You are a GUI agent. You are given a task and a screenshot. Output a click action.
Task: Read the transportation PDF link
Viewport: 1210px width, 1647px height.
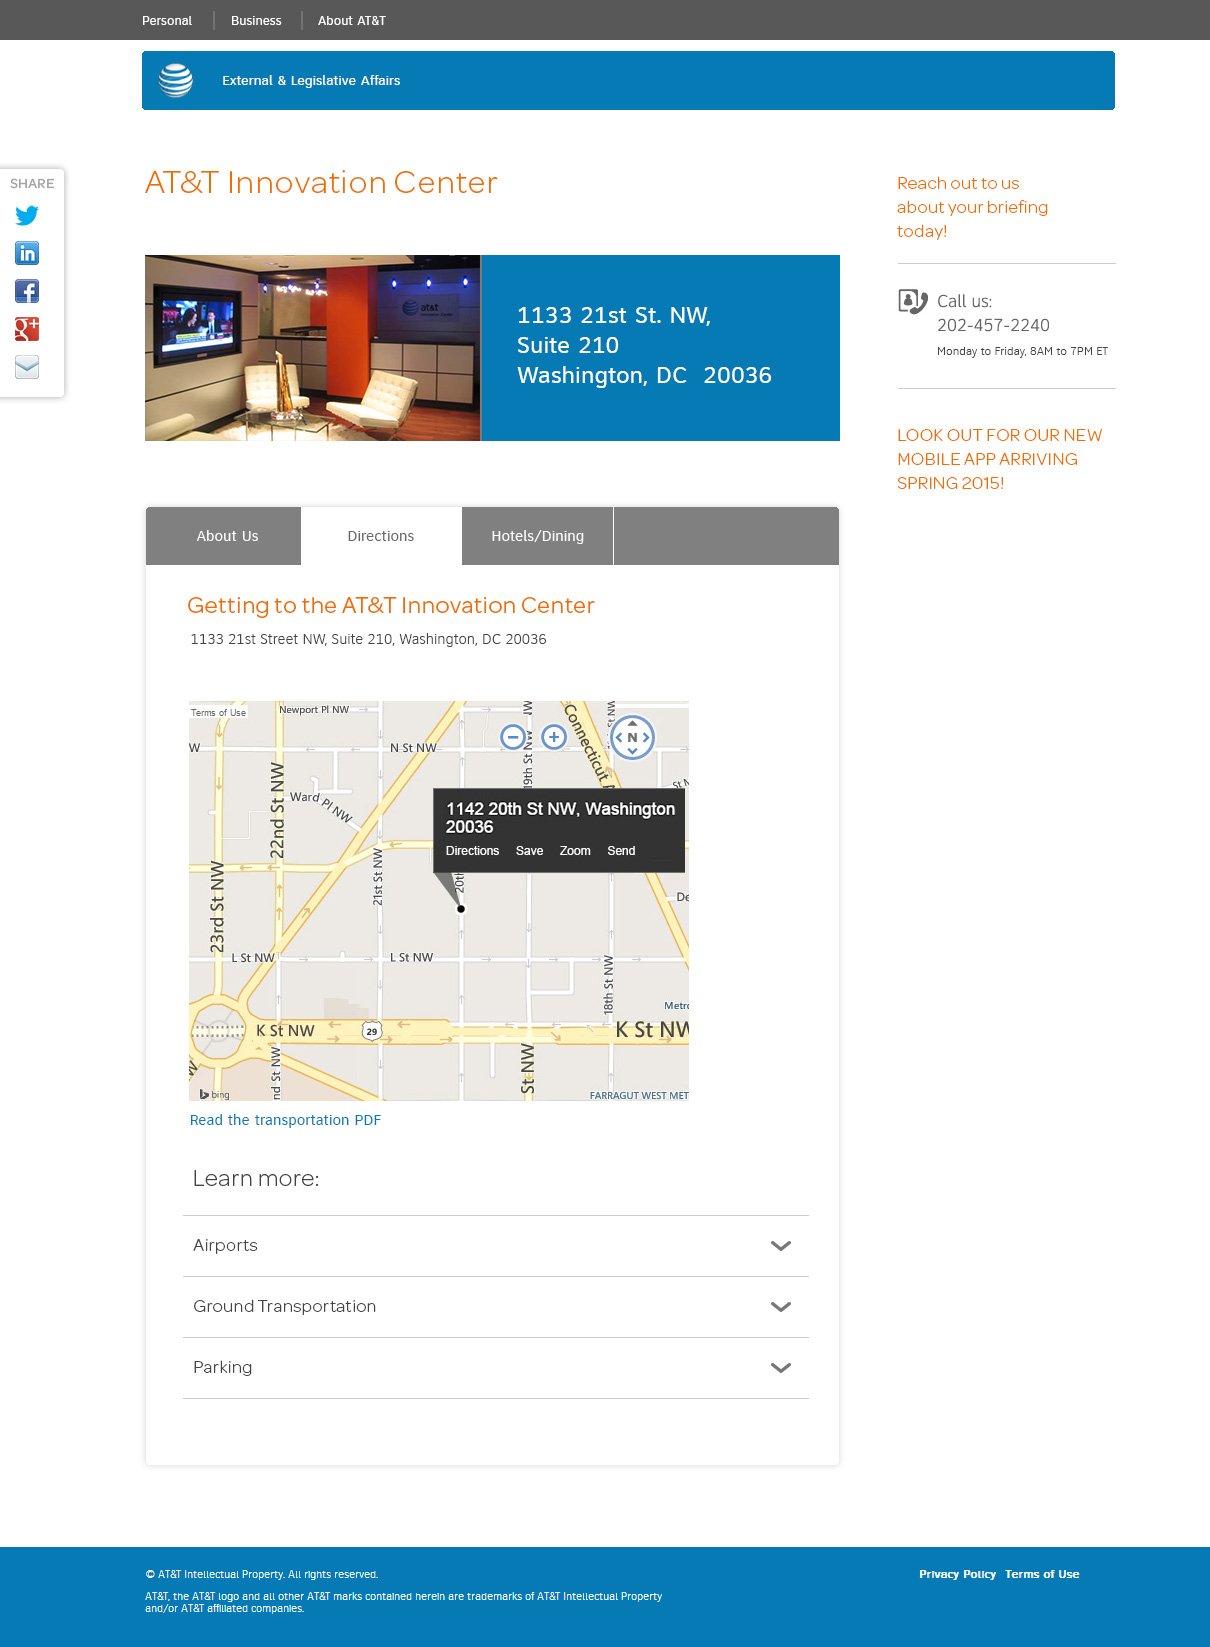point(285,1120)
